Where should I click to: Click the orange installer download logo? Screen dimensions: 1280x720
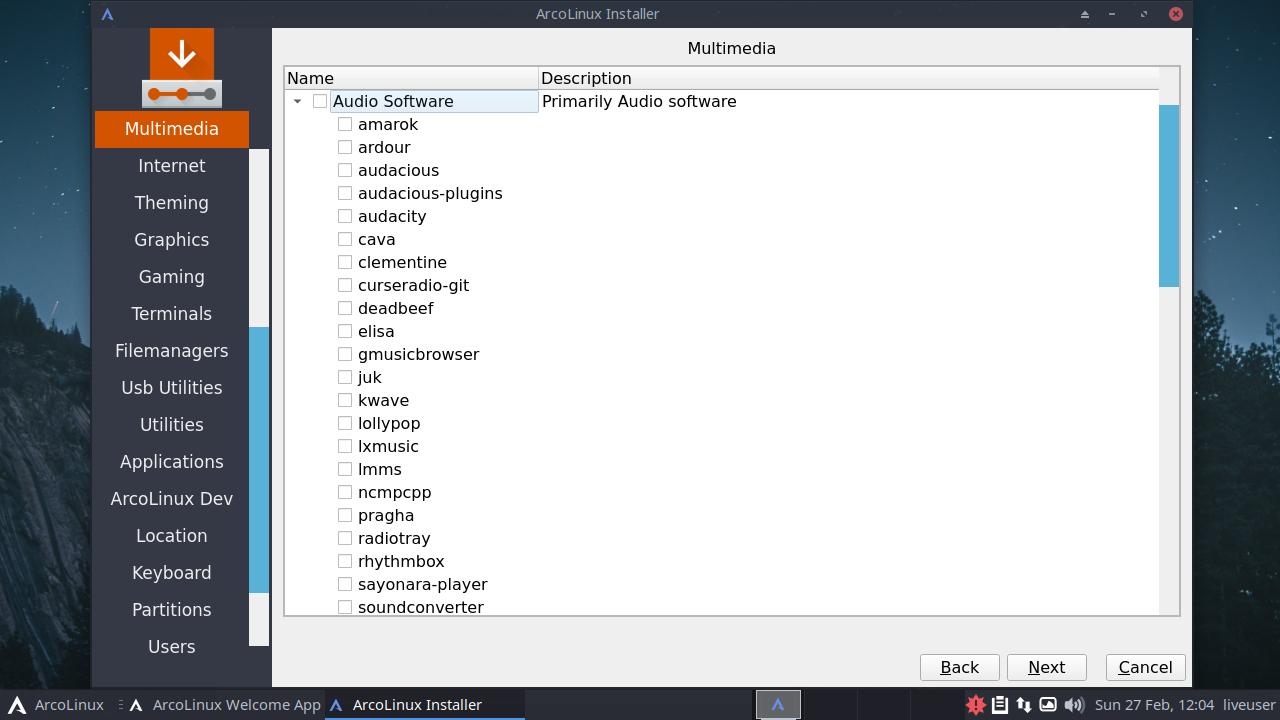182,68
